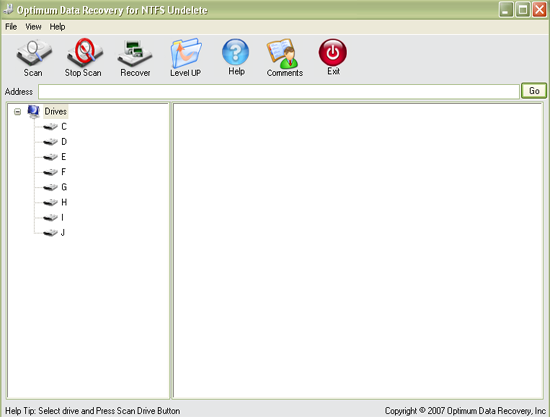The width and height of the screenshot is (550, 417).
Task: Click the Scan drive toolbar icon
Action: tap(34, 53)
